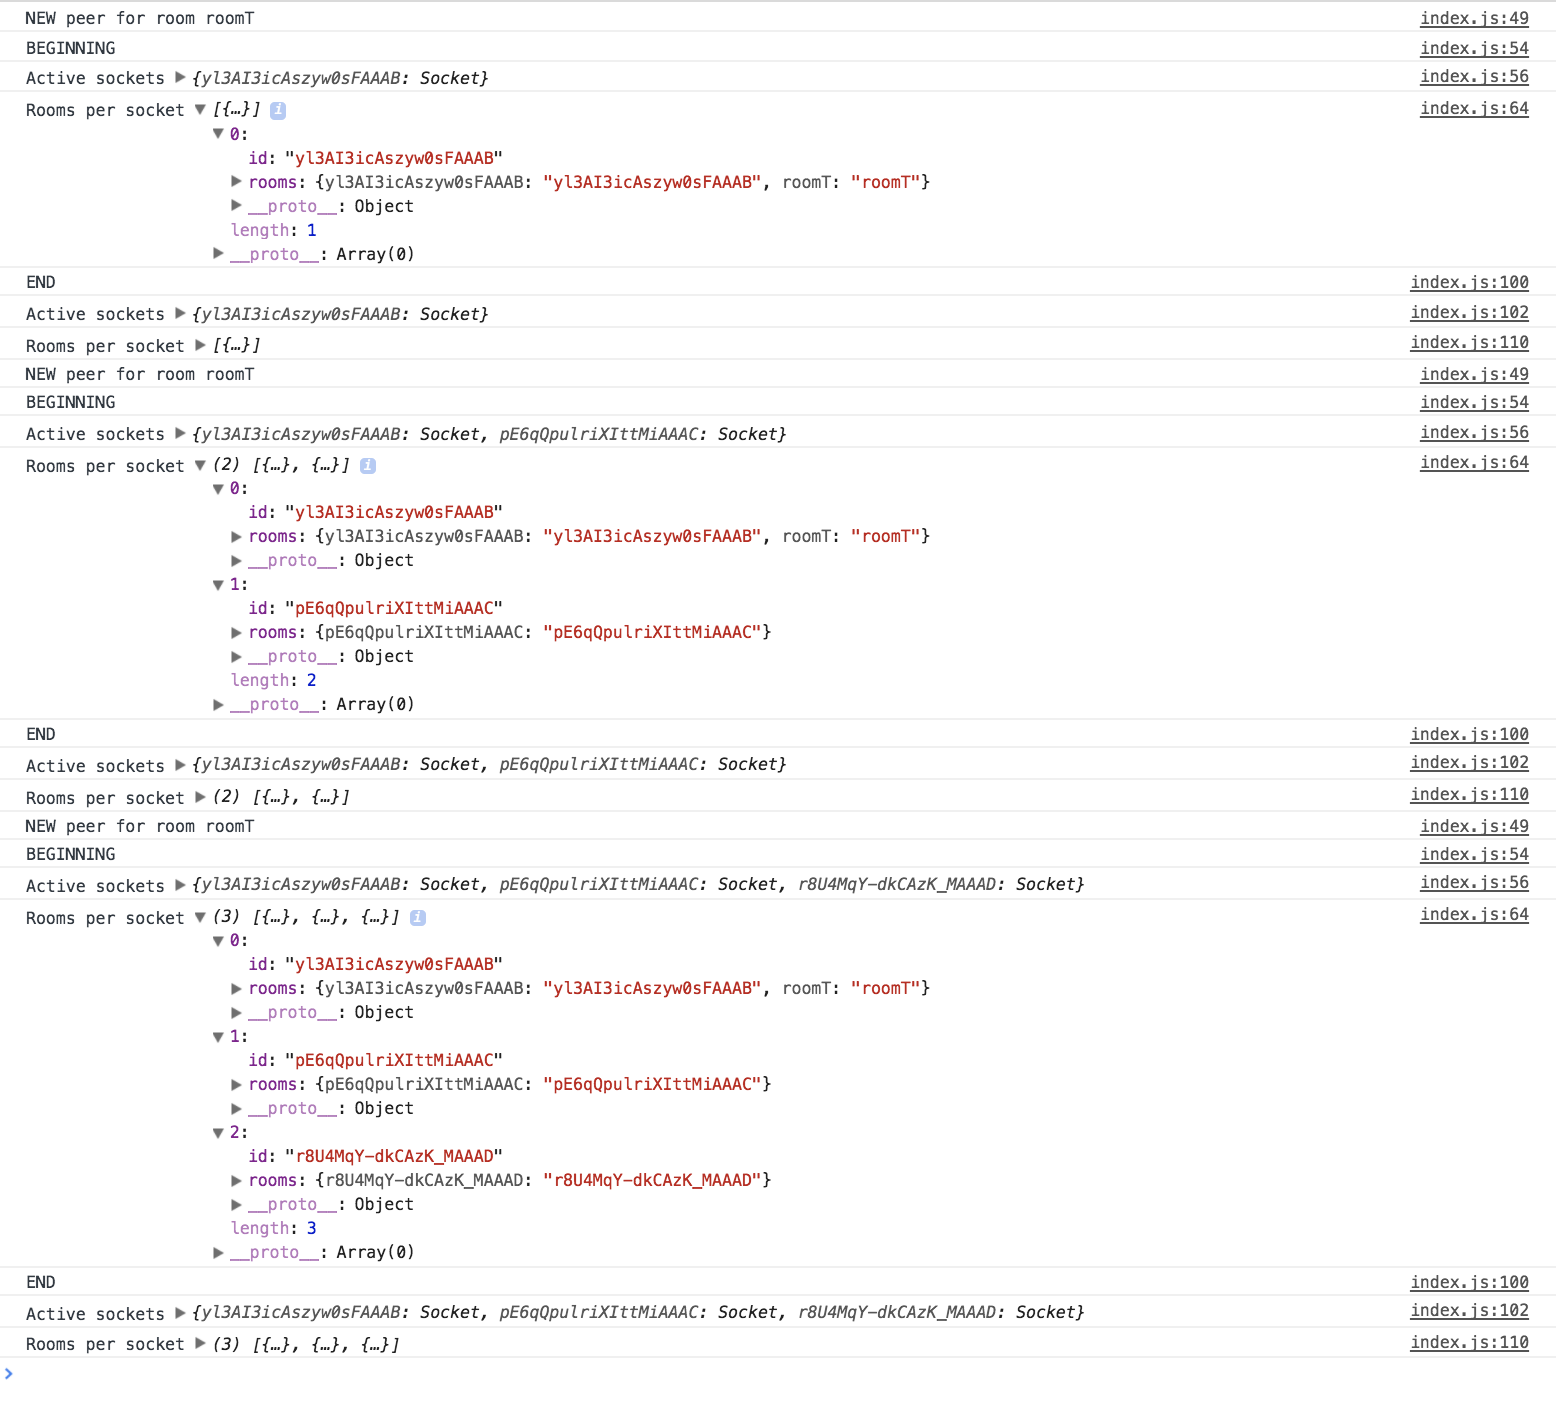Click the info badge next to first Rooms array

click(x=278, y=110)
